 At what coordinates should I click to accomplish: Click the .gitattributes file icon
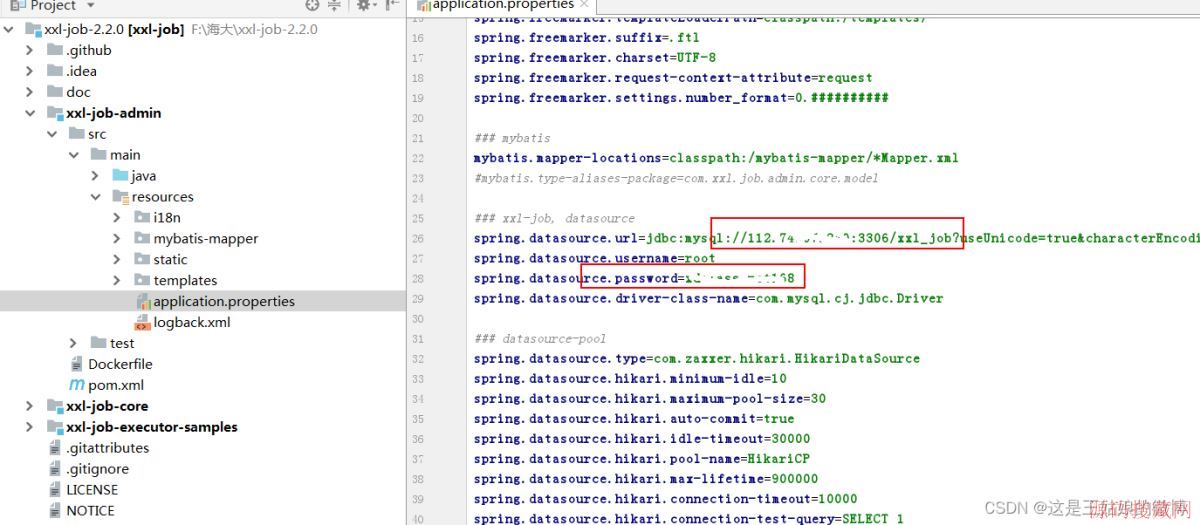click(x=55, y=448)
